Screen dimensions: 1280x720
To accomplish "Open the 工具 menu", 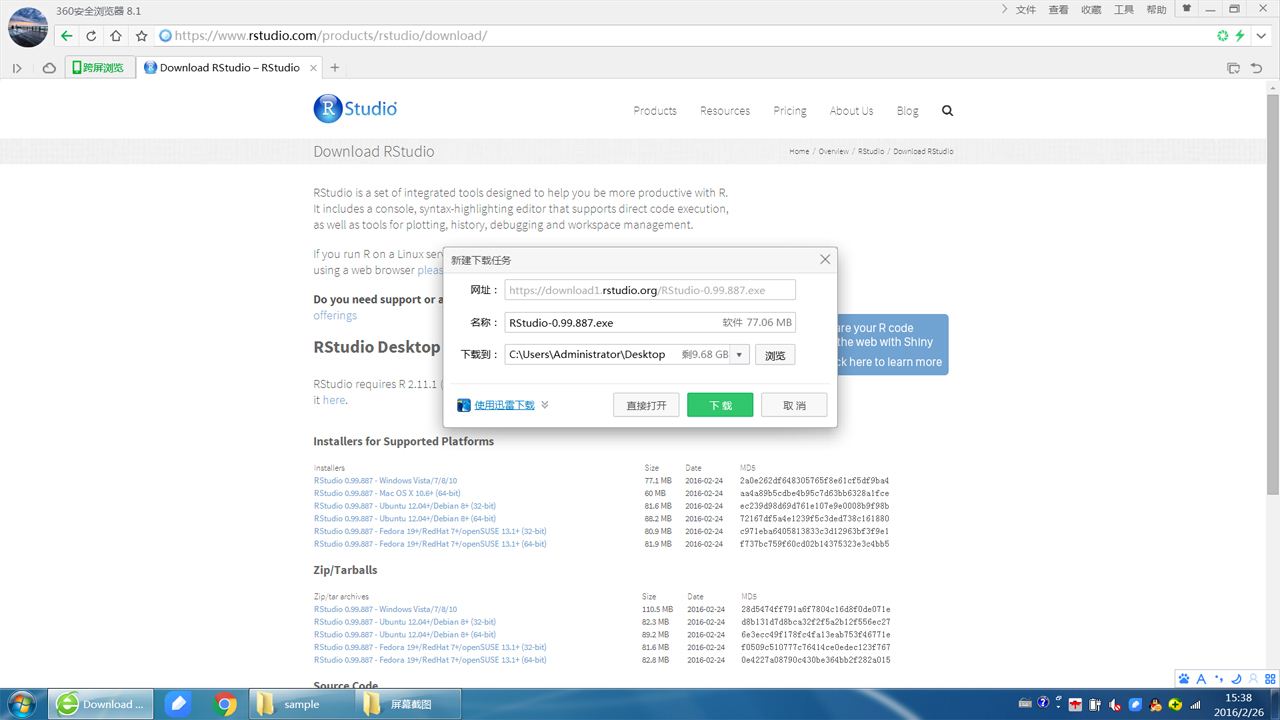I will point(1124,10).
